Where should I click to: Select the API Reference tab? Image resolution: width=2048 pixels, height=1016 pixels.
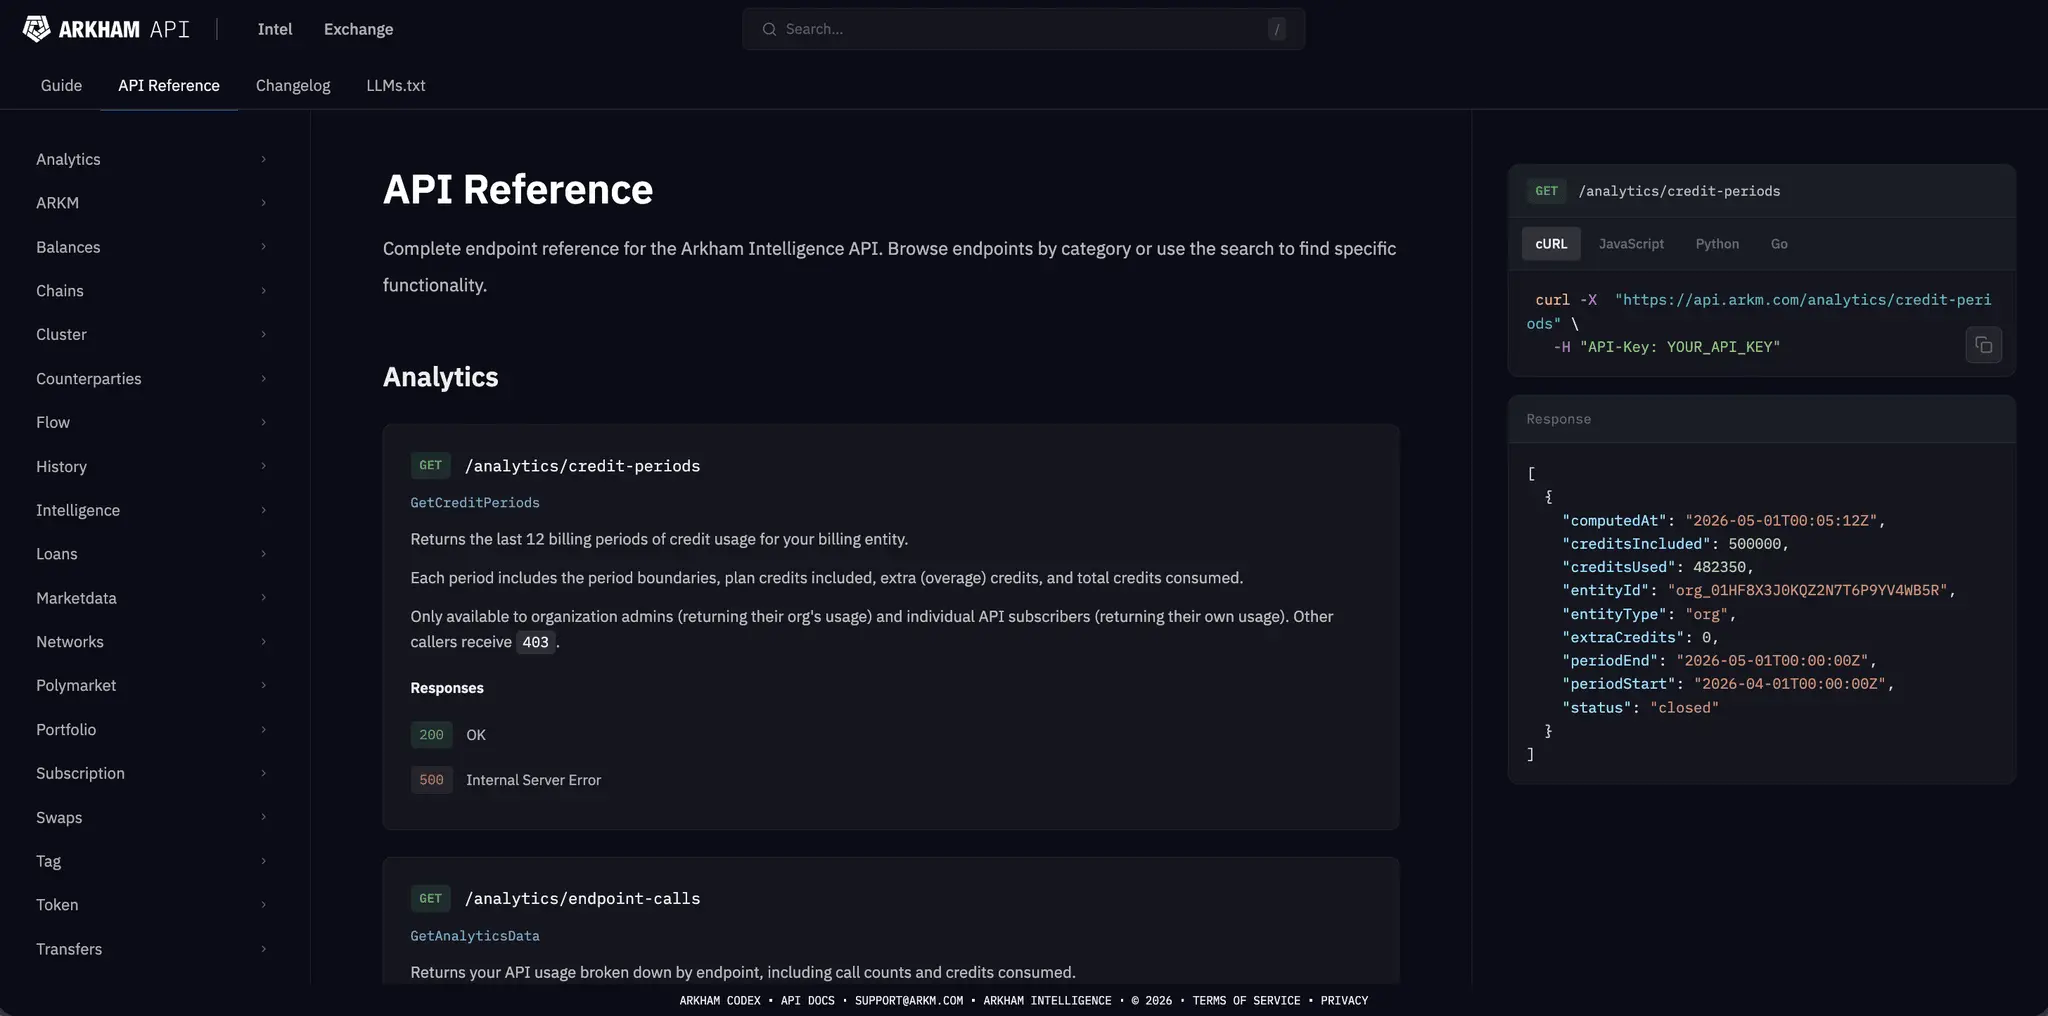(x=169, y=85)
